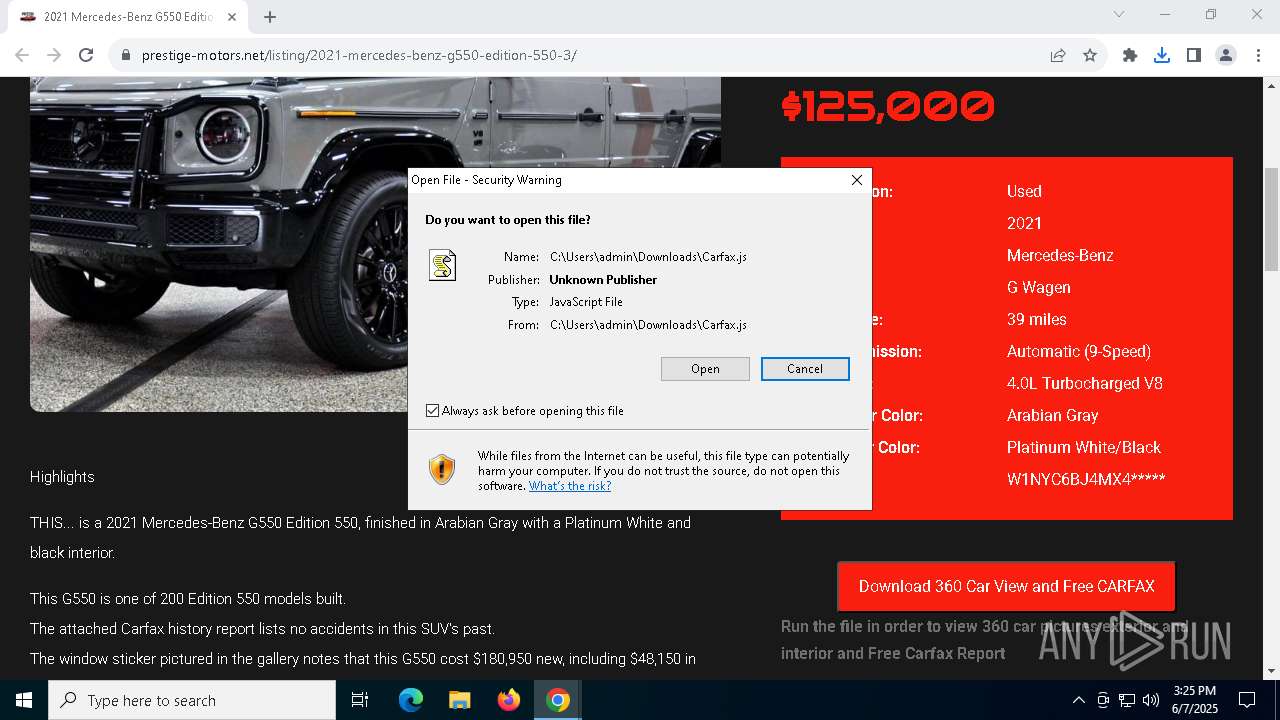Close the Security Warning dialog with X

pos(857,180)
